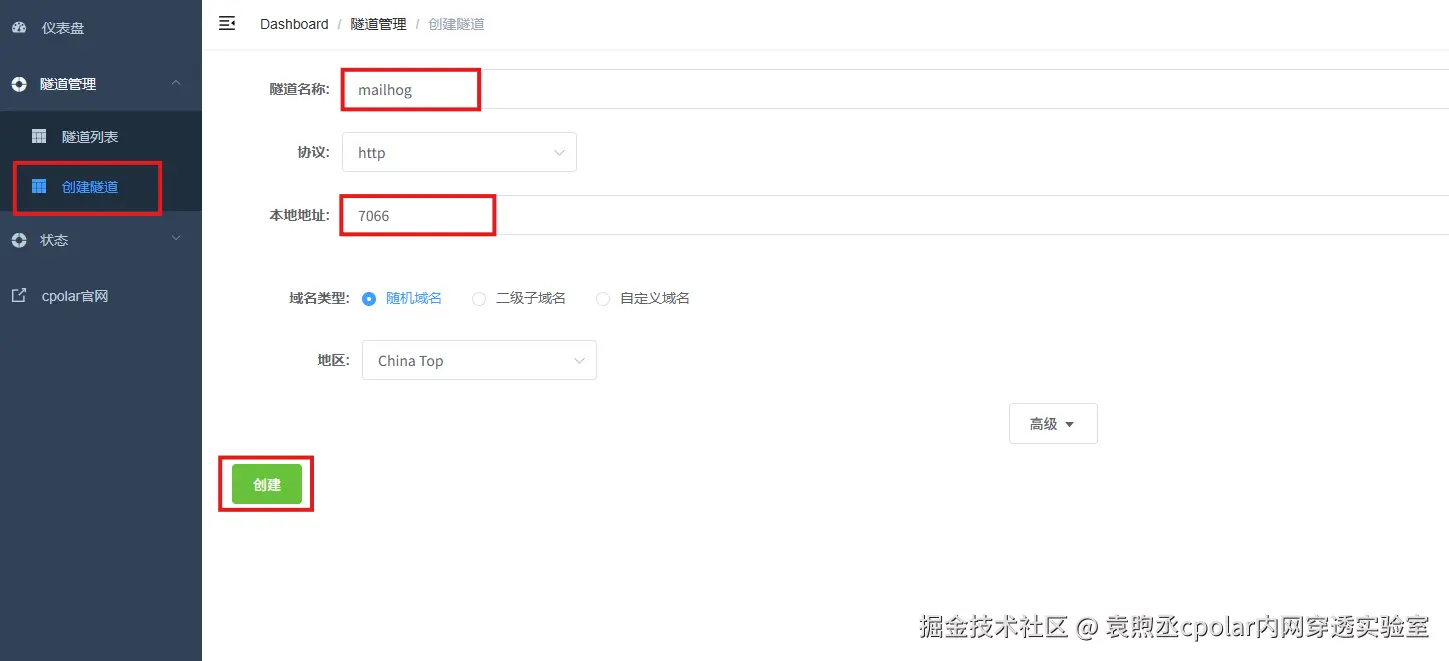Click the green 创建 button

coord(267,484)
